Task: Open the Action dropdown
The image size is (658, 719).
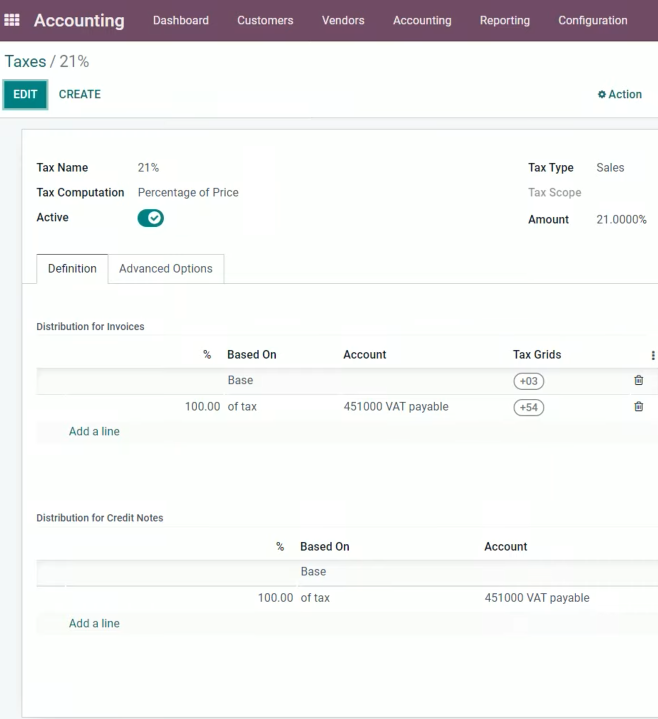Action: (619, 94)
